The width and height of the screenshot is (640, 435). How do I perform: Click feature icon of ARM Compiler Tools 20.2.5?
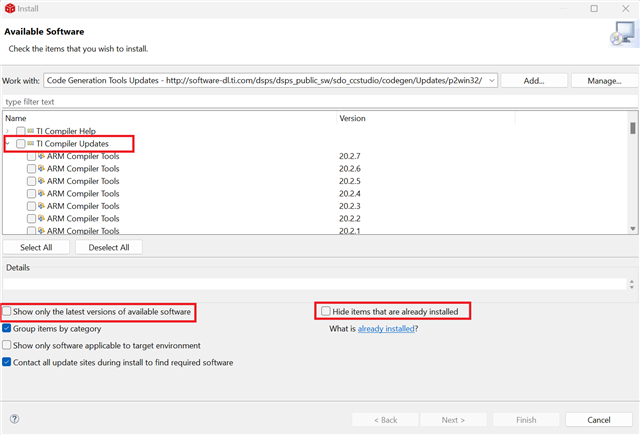pos(41,181)
